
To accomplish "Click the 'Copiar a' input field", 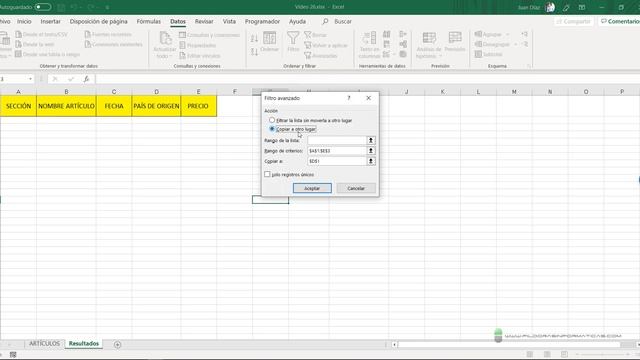I will click(337, 161).
